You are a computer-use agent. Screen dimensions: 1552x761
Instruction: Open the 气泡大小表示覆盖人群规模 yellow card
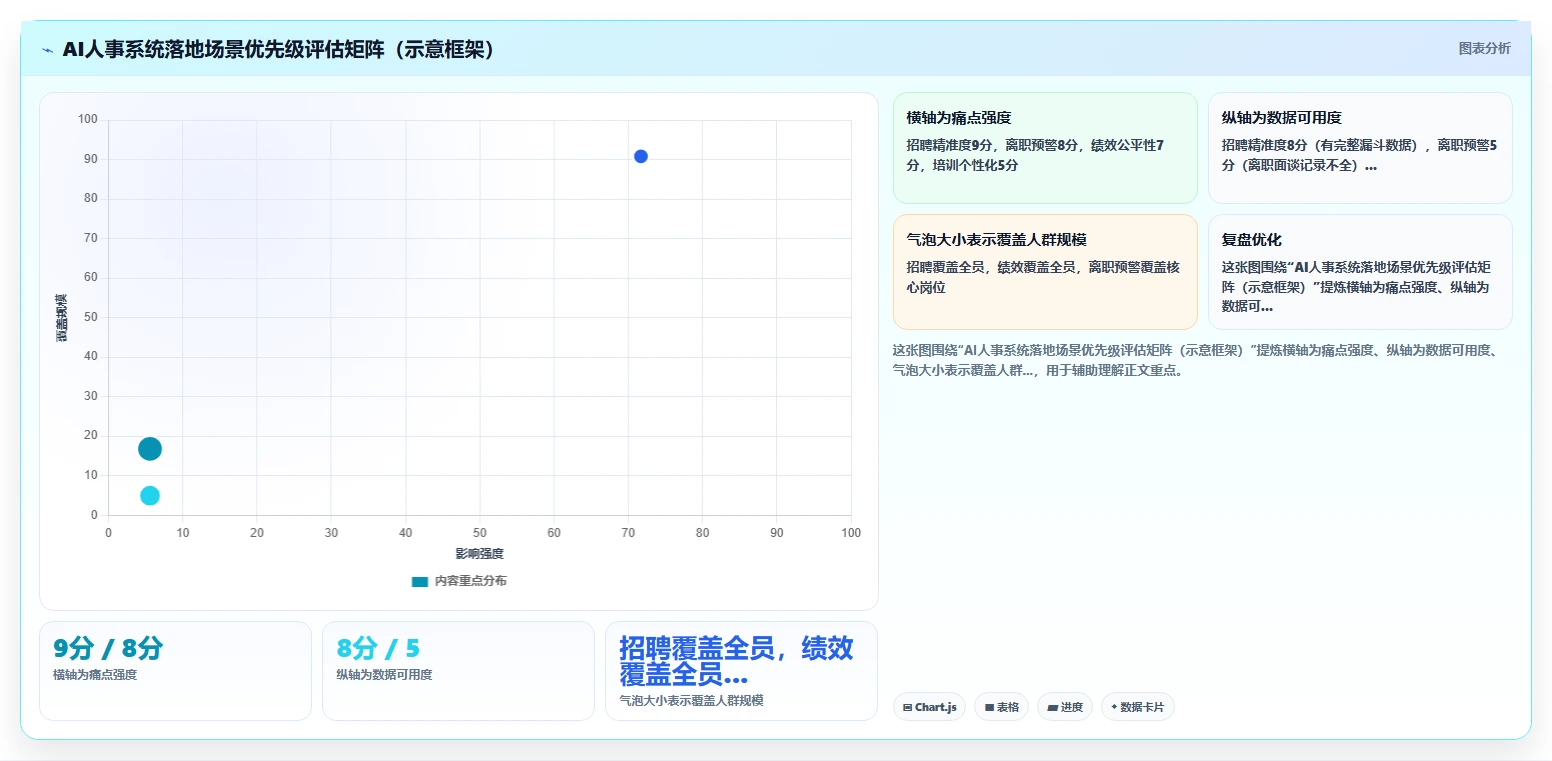click(x=1045, y=272)
